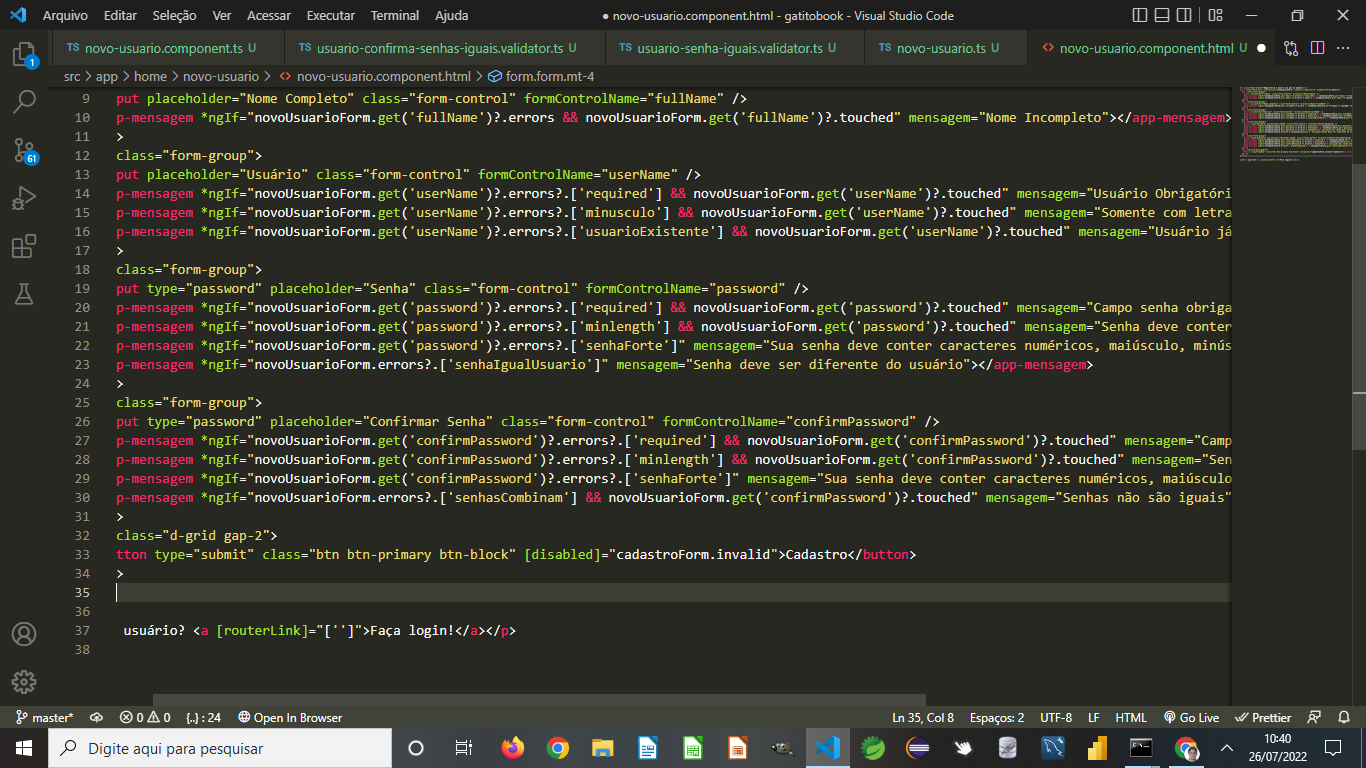Open Changes compare icon in editor toolbar

1291,48
